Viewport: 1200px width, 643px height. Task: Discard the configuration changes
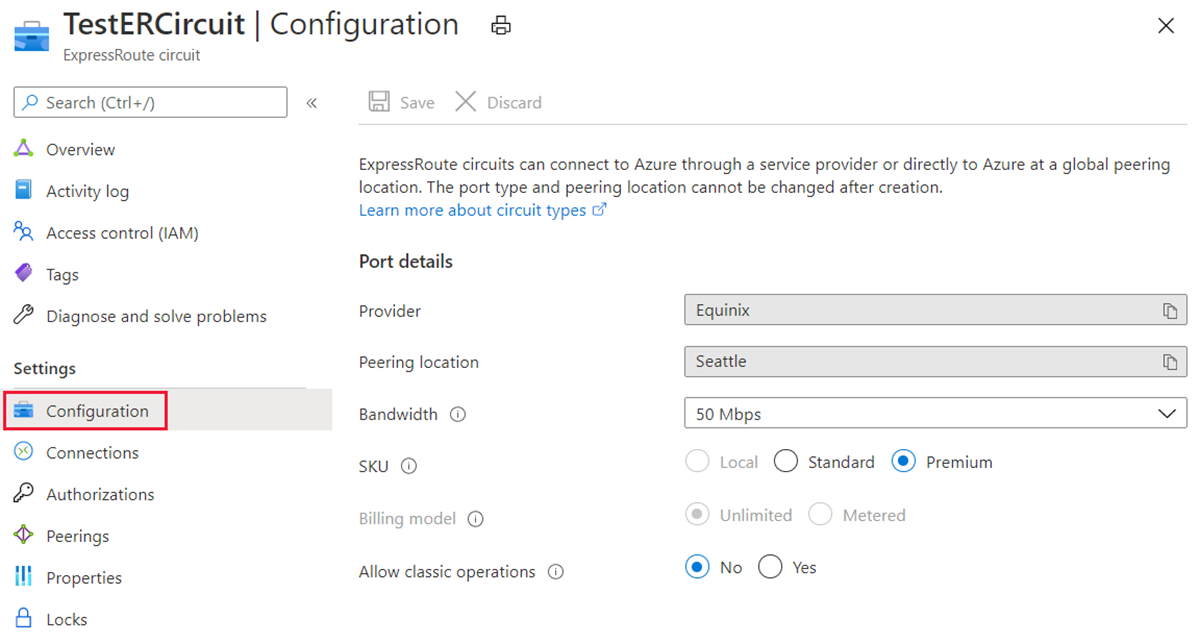[498, 102]
